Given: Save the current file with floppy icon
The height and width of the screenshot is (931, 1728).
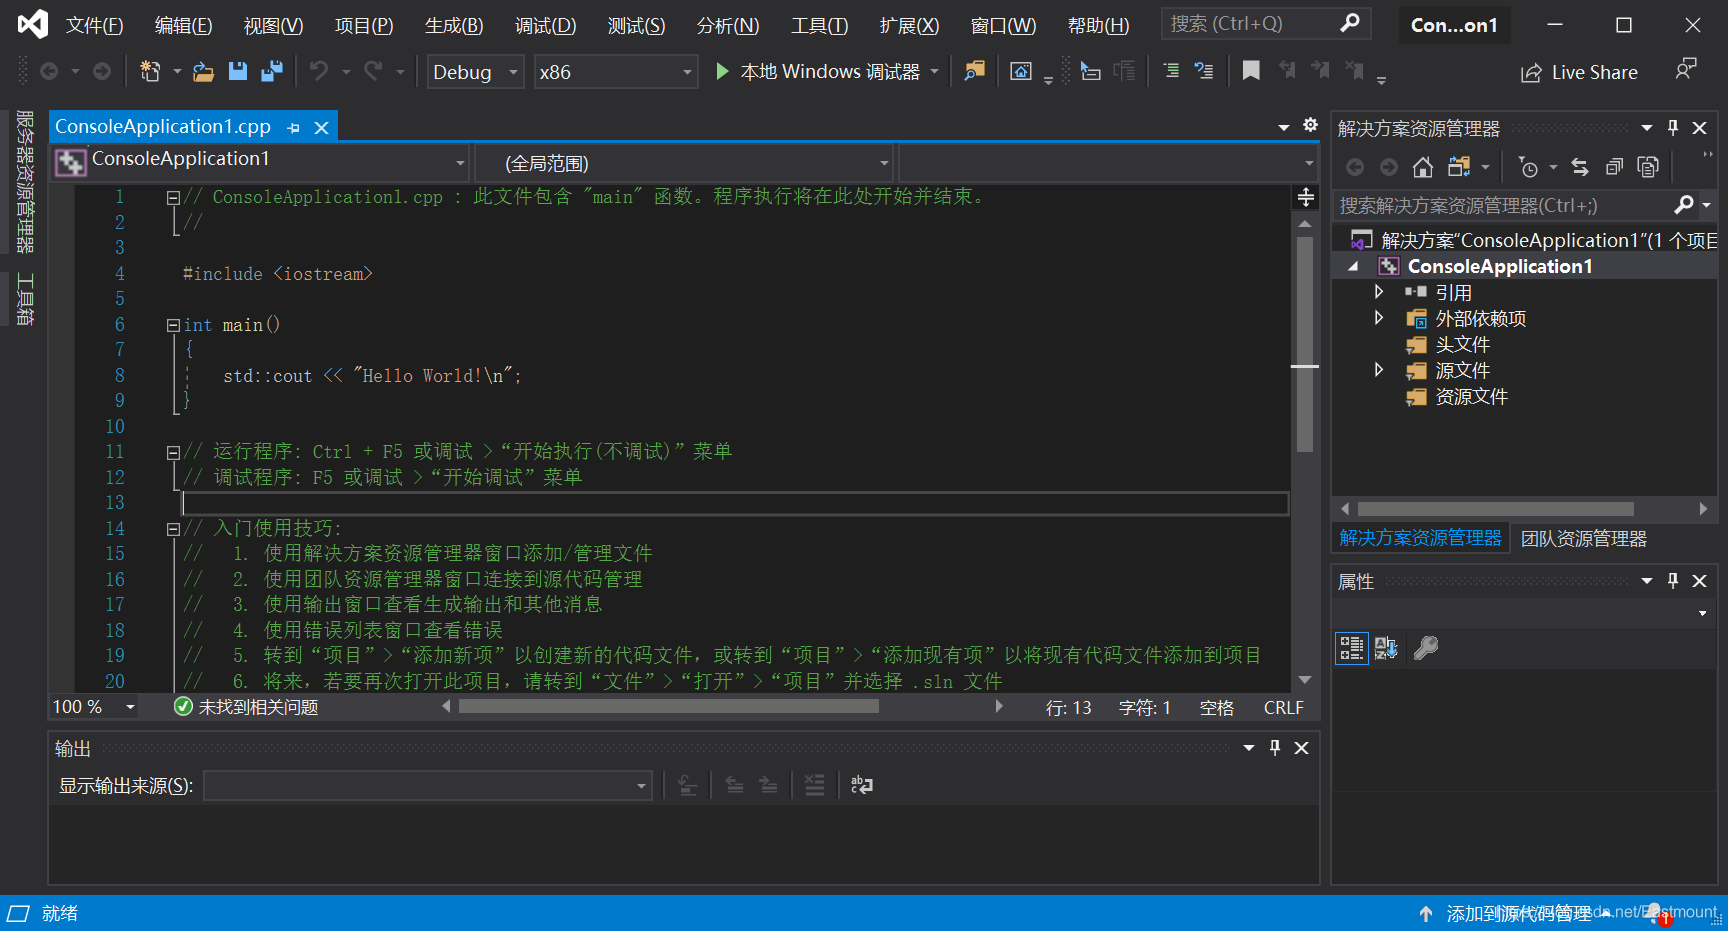Looking at the screenshot, I should coord(238,71).
